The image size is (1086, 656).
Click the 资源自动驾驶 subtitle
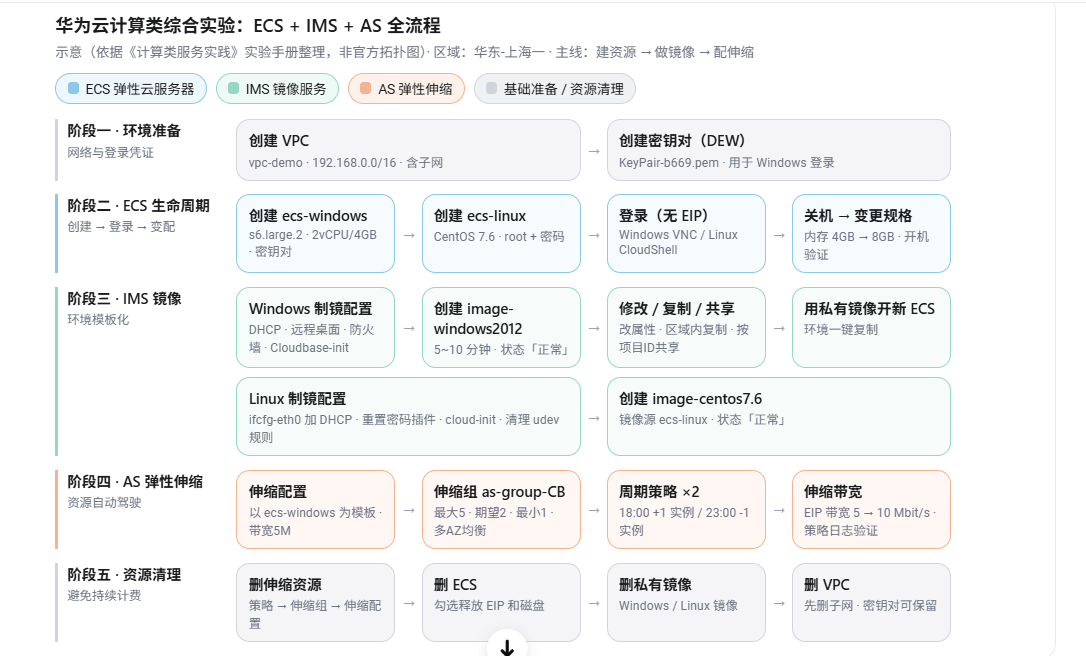pos(104,502)
